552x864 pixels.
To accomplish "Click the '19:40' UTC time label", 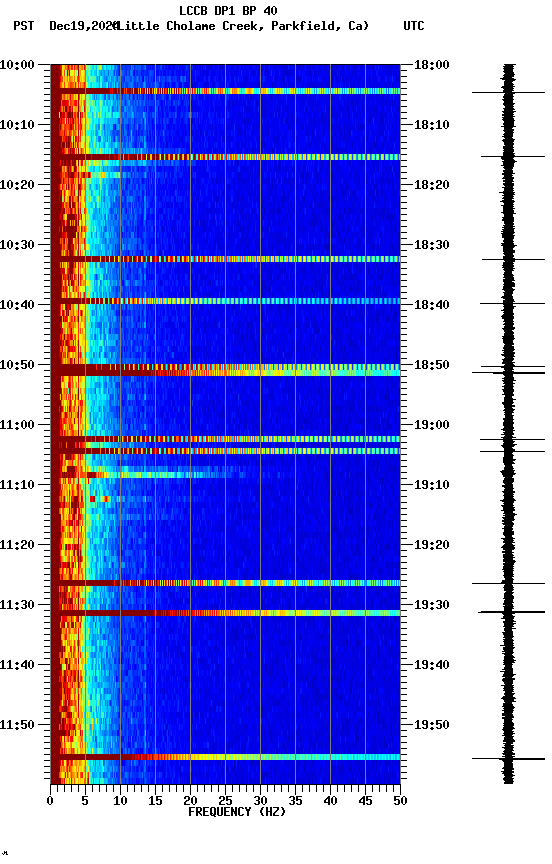I will [432, 665].
